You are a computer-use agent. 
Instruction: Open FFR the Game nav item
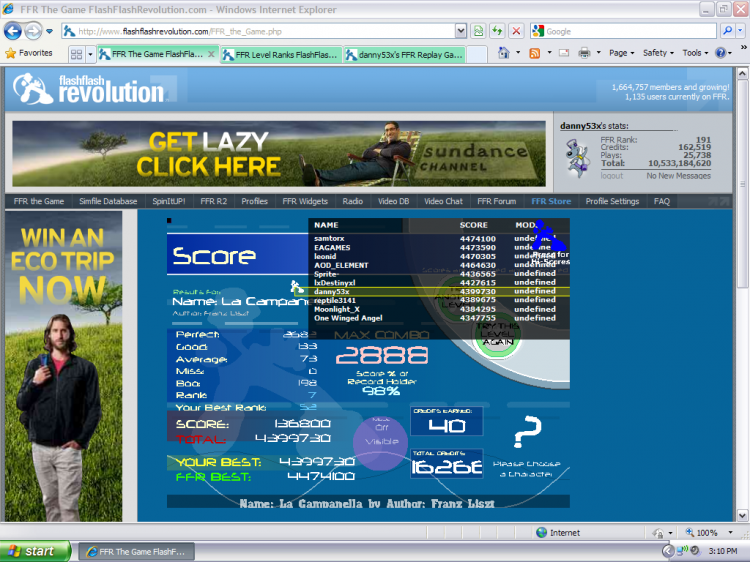point(39,201)
